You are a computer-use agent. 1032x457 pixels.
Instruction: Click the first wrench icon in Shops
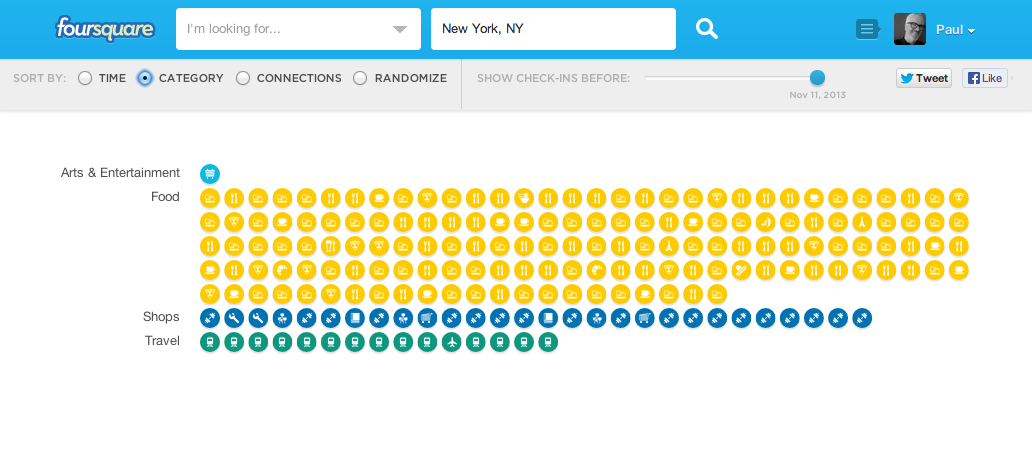[234, 319]
